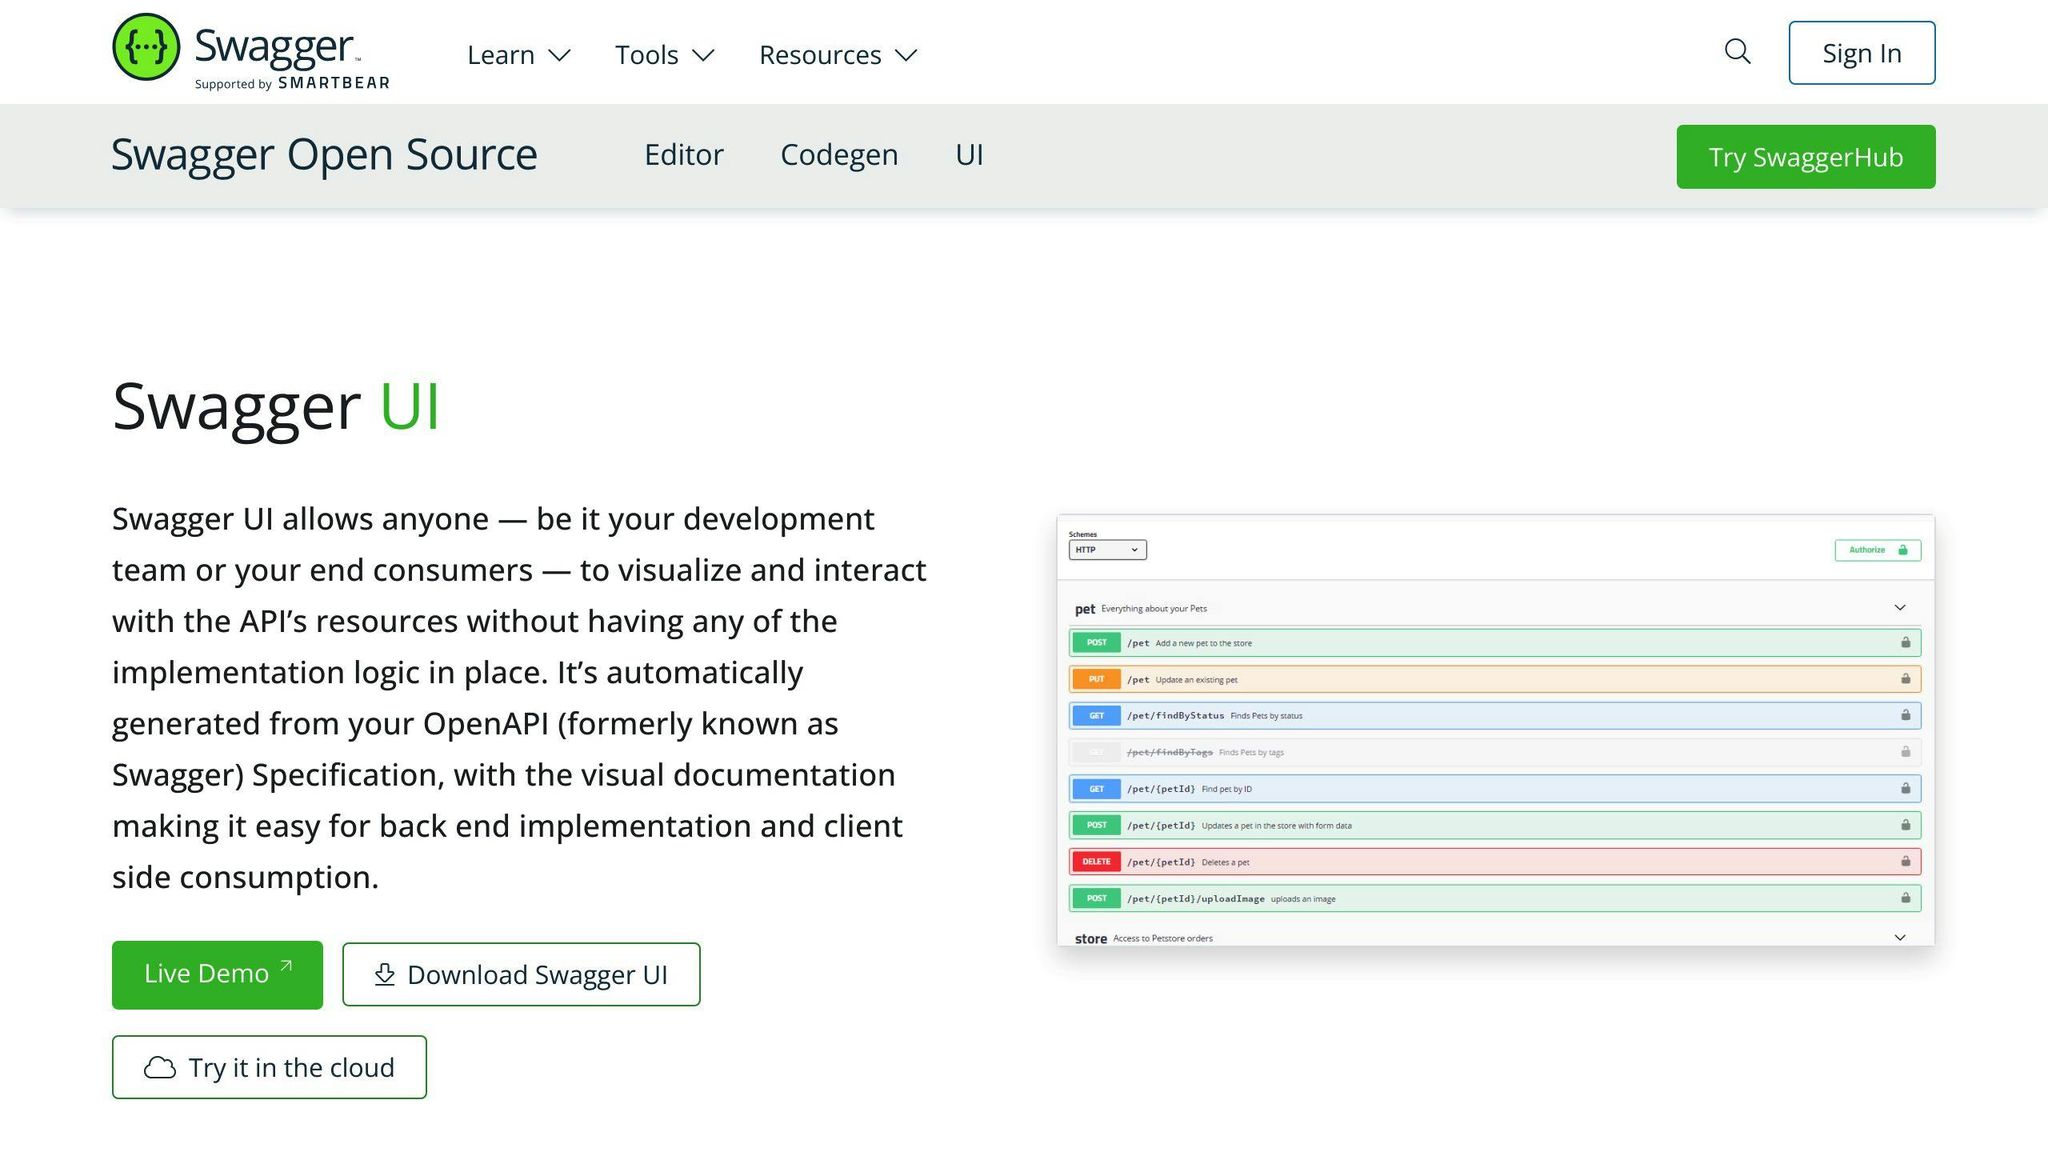This screenshot has width=2048, height=1152.
Task: Click the lock icon on the POST /pet endpoint
Action: [x=1905, y=642]
